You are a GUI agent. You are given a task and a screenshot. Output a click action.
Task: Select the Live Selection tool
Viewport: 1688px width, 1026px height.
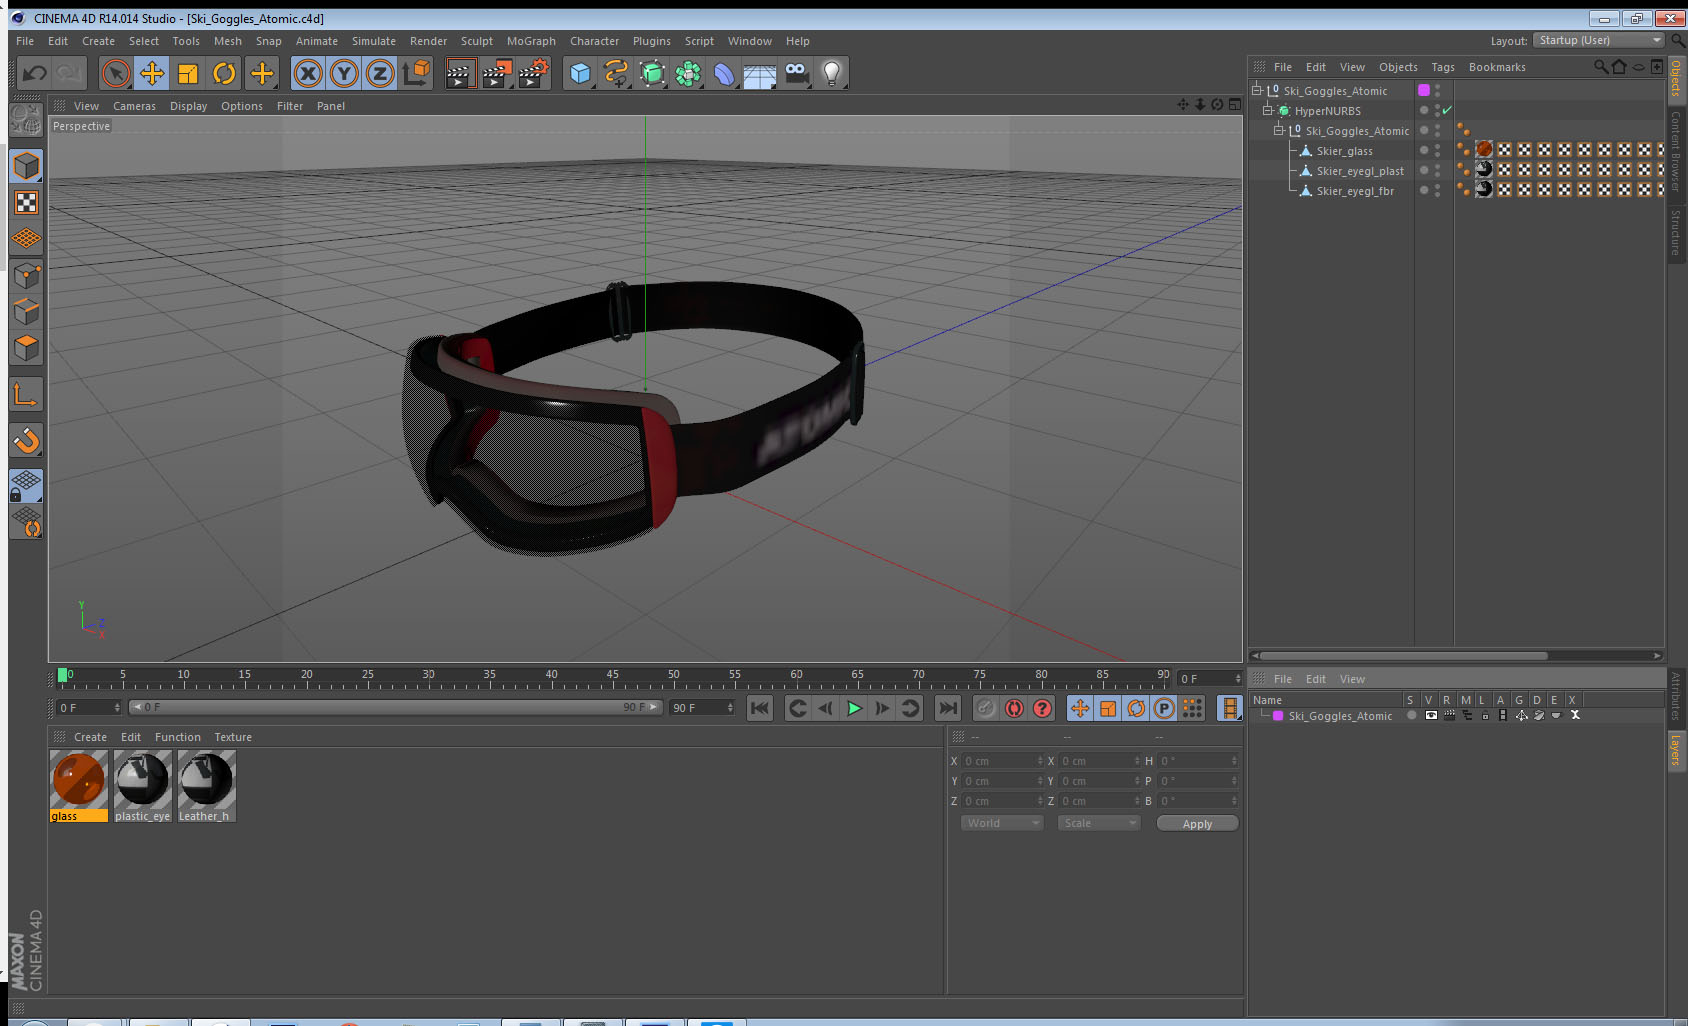coord(116,73)
